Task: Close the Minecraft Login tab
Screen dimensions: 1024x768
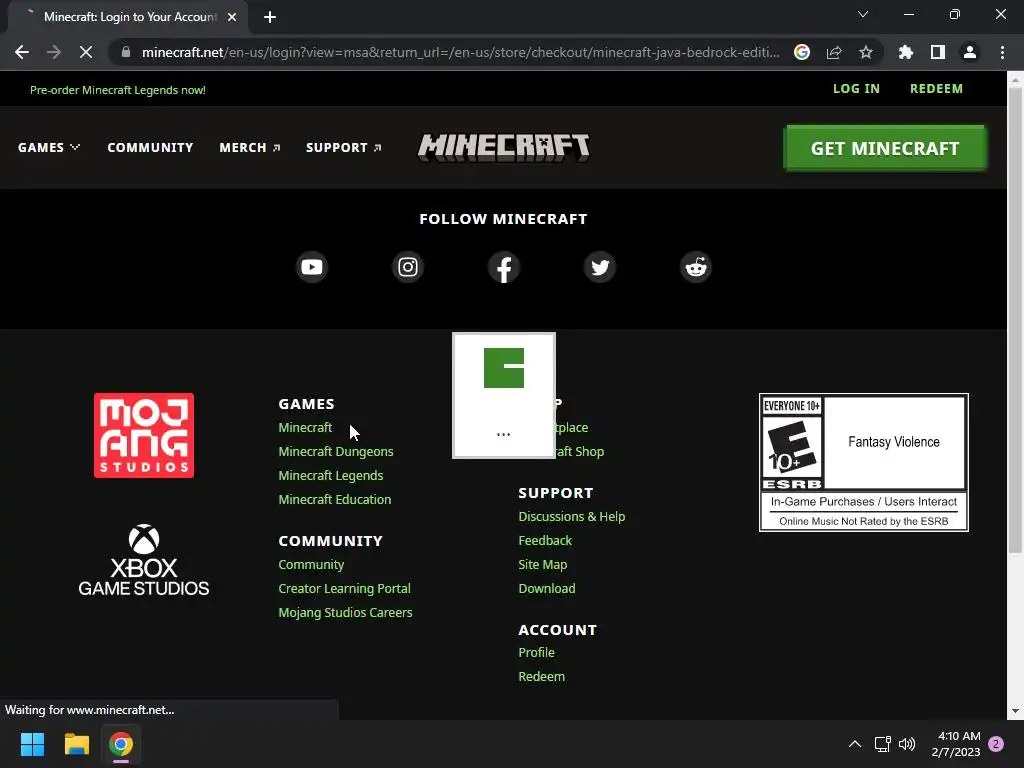Action: point(232,17)
